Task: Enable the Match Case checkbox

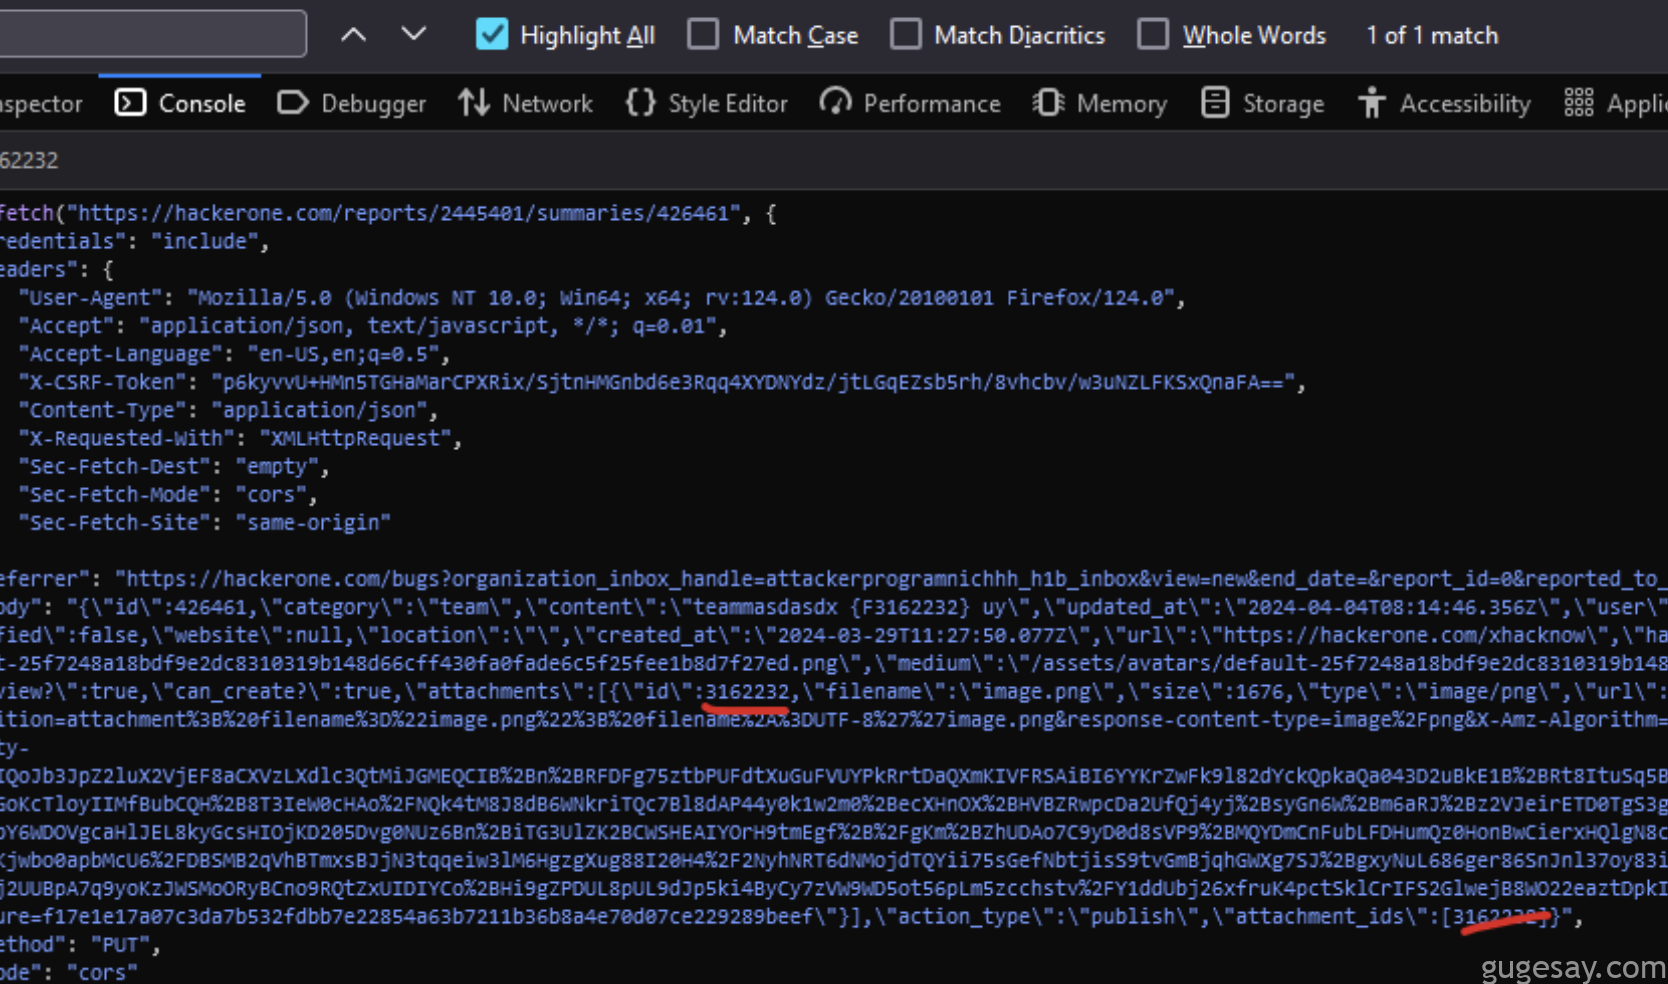Action: click(703, 35)
